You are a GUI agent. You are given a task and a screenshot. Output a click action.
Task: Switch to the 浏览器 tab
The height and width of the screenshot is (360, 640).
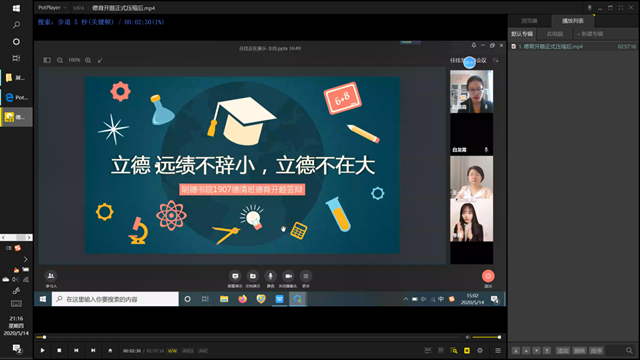(x=529, y=21)
